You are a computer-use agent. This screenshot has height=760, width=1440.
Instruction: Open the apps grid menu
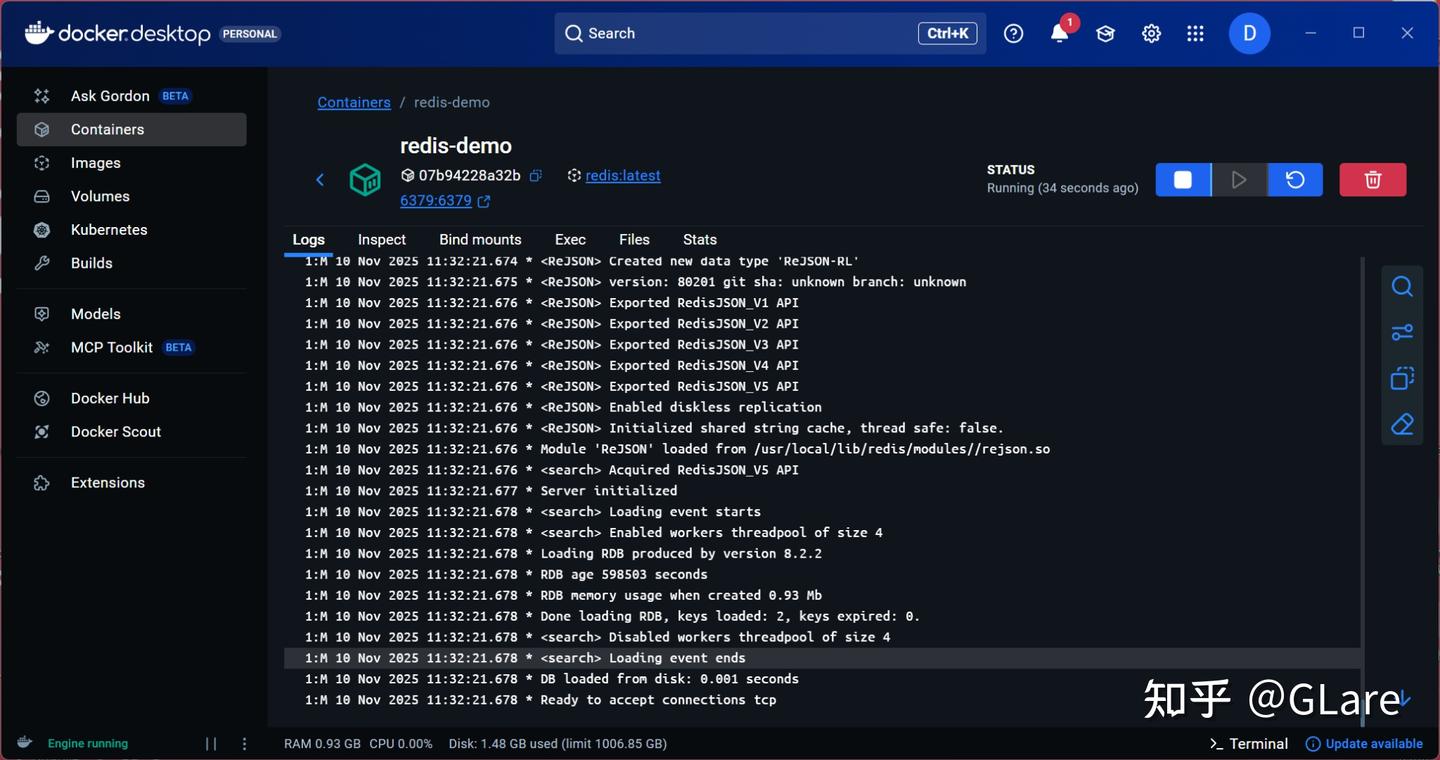point(1195,33)
